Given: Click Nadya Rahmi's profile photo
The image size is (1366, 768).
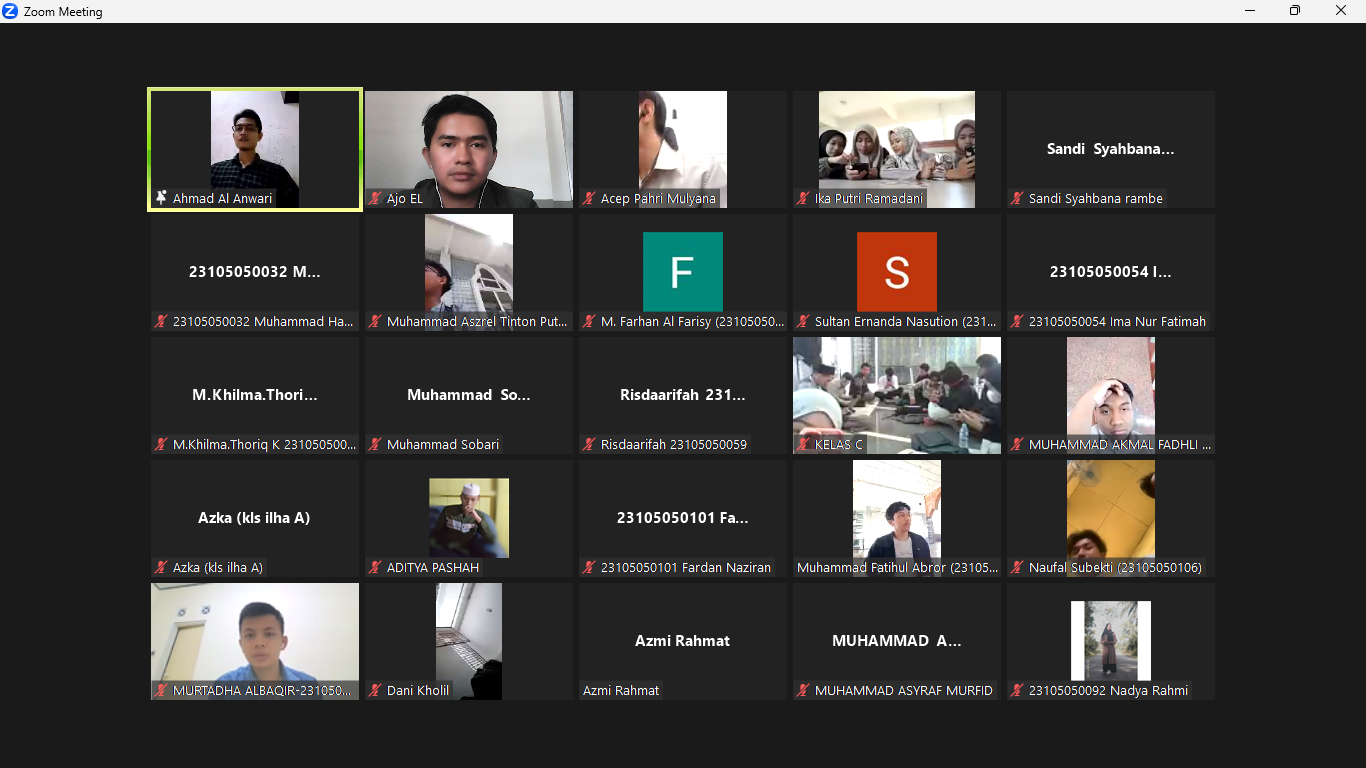Looking at the screenshot, I should coord(1111,641).
